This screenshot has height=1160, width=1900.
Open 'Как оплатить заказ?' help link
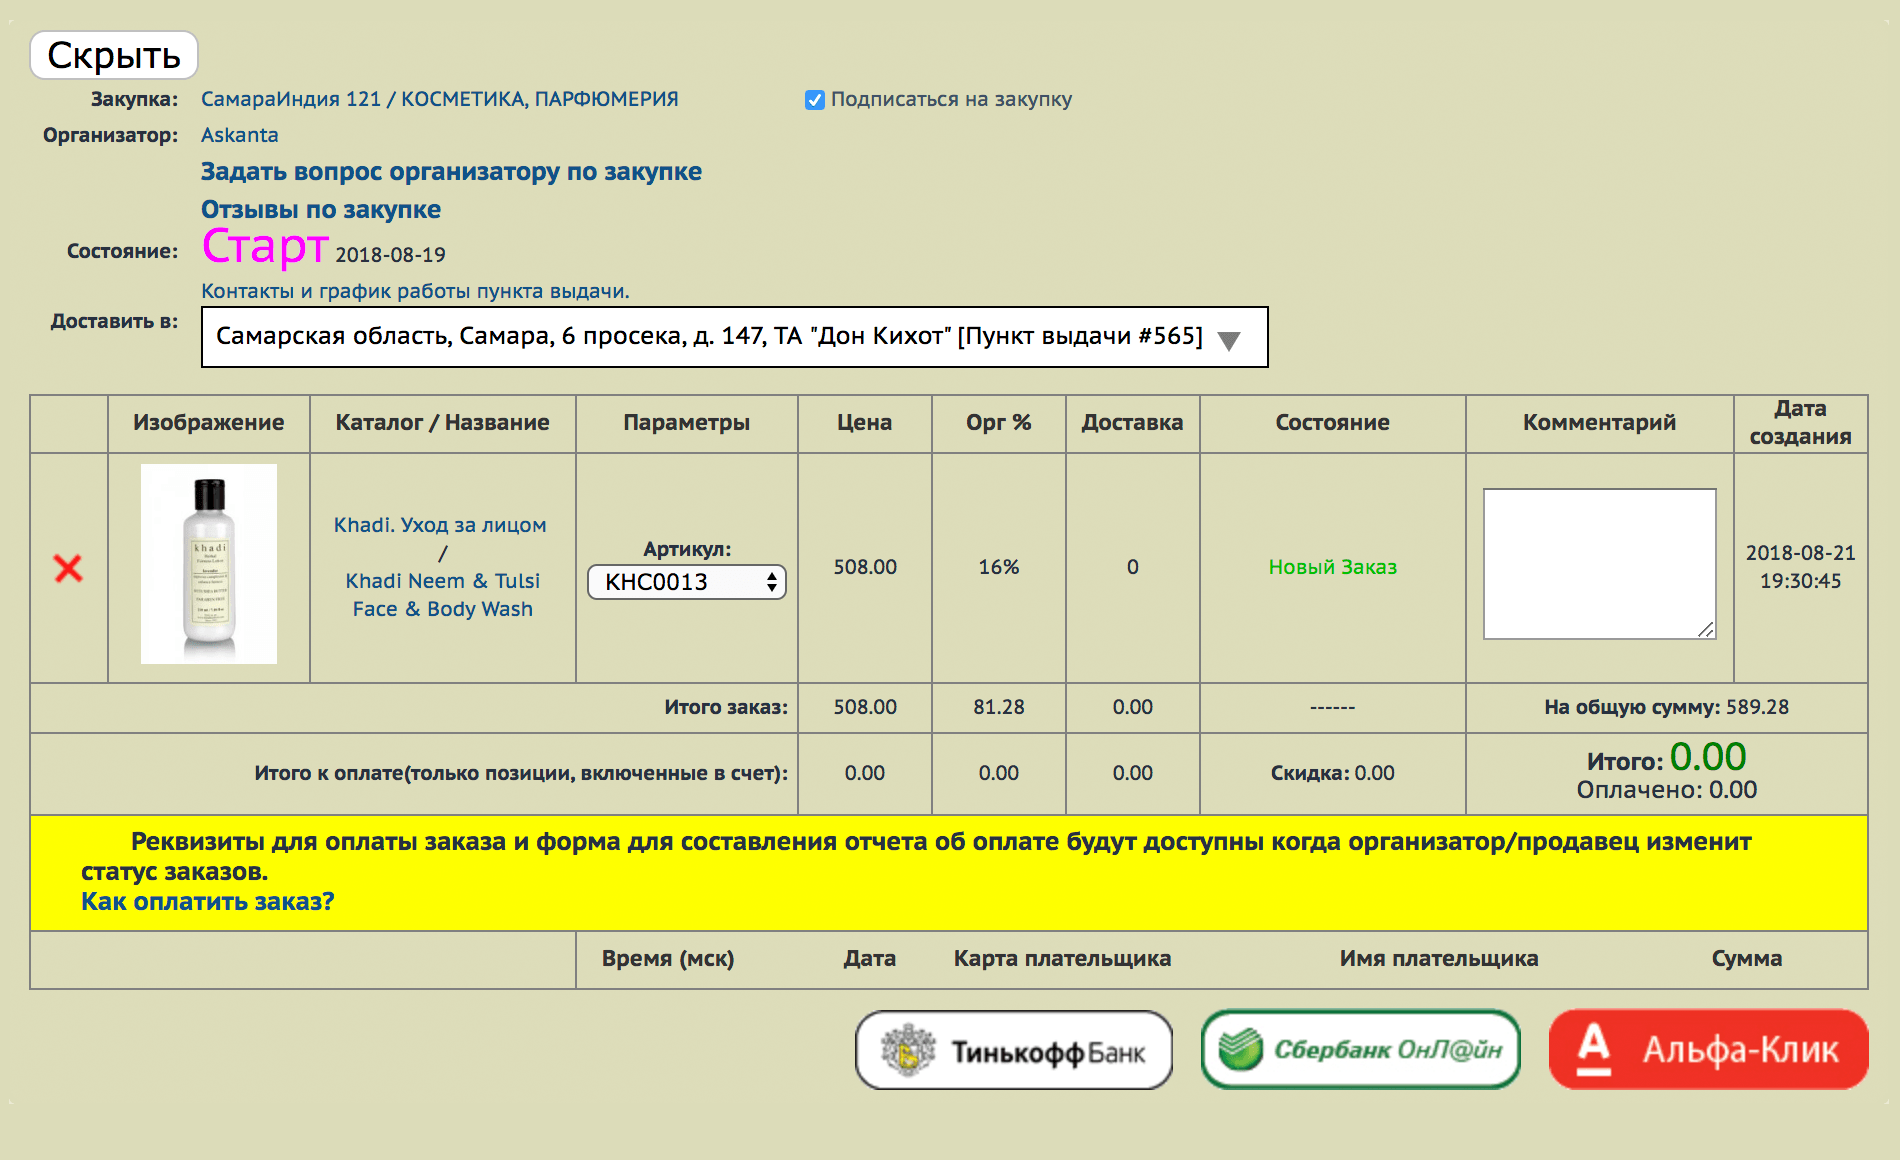point(207,902)
